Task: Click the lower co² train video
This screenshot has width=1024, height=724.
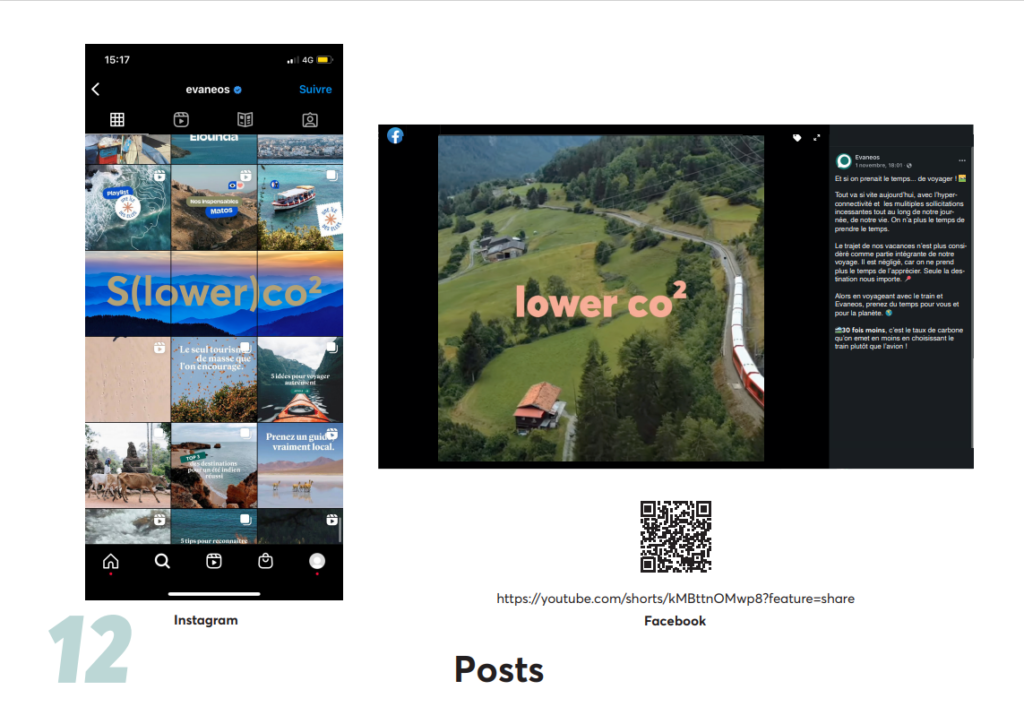Action: click(x=601, y=298)
